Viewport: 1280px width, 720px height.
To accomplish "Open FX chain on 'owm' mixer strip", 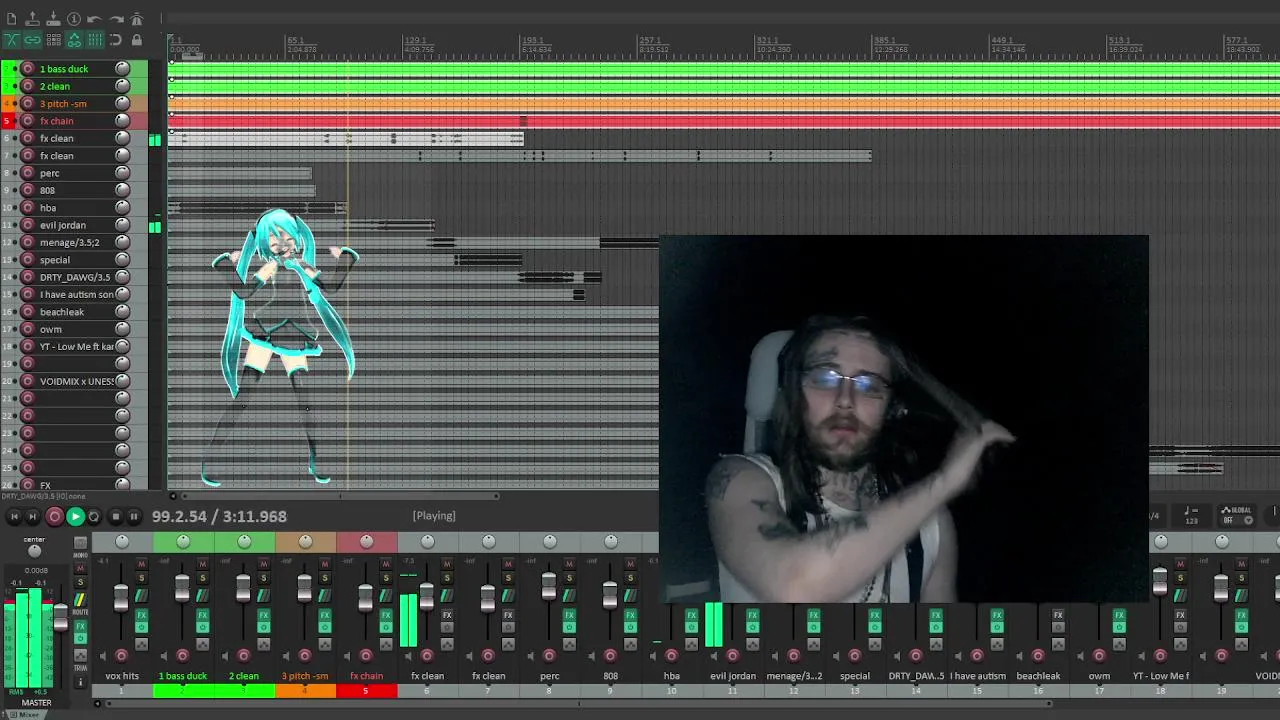I will (1118, 615).
